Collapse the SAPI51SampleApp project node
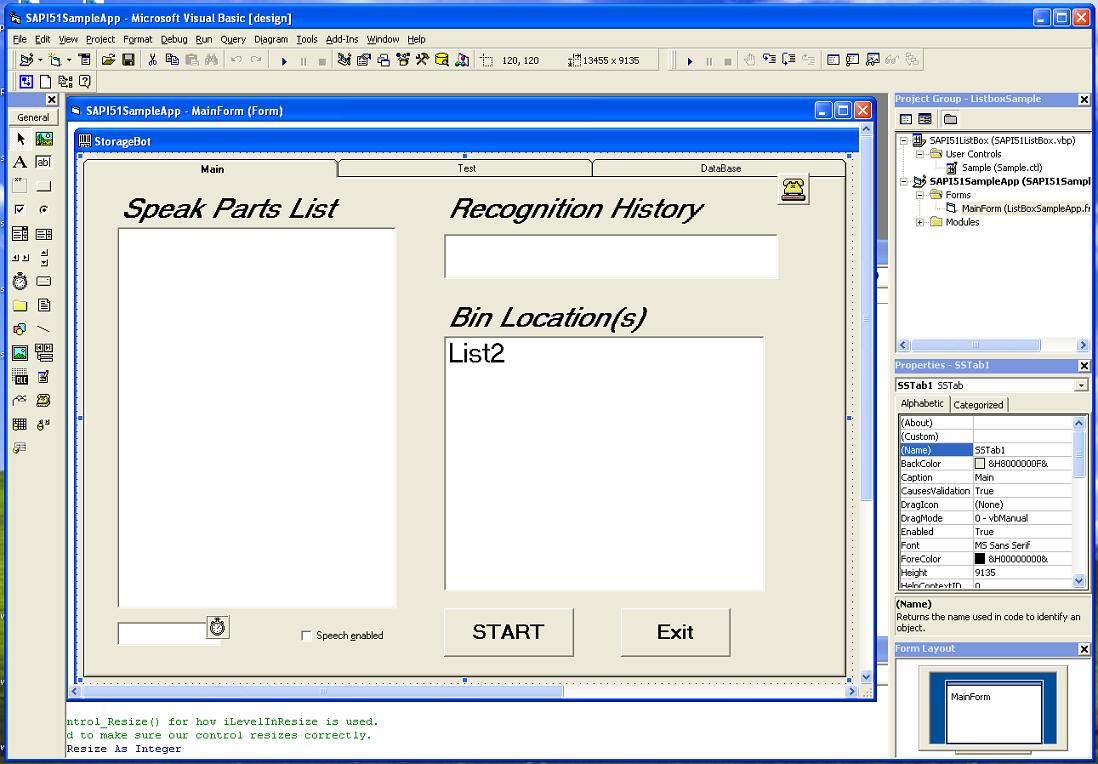Image resolution: width=1098 pixels, height=764 pixels. point(904,181)
